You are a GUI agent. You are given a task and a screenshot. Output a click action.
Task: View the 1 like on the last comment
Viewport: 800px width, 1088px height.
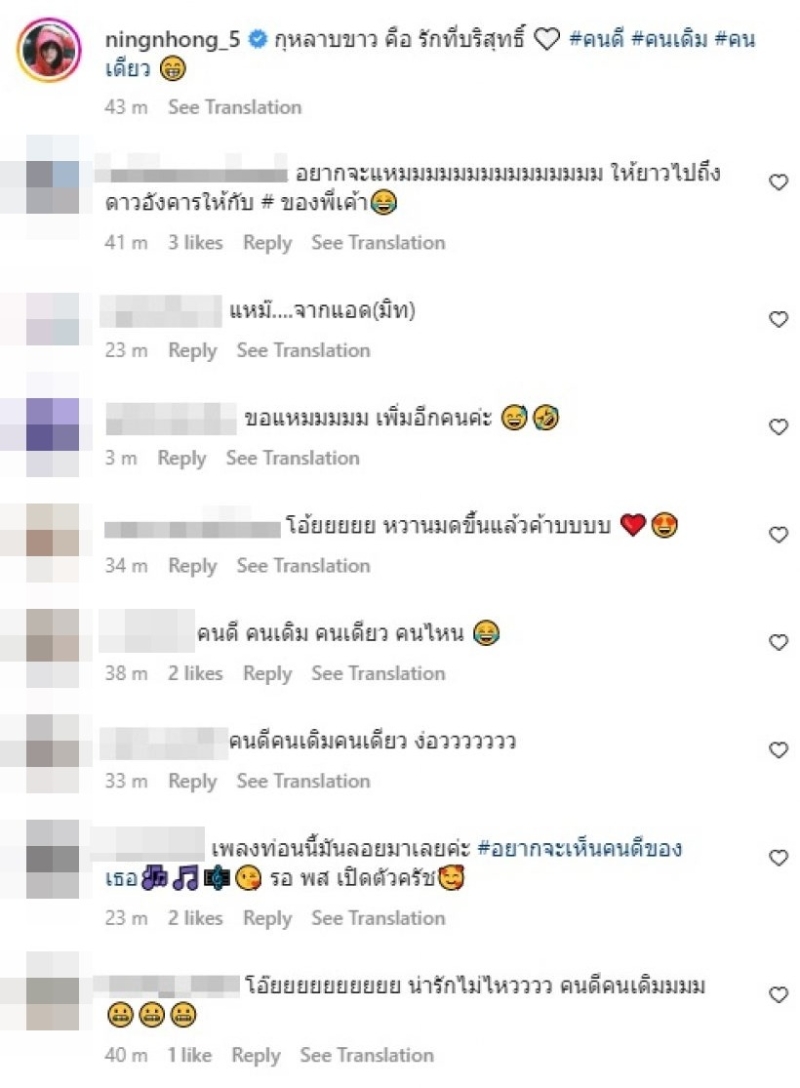(189, 1055)
